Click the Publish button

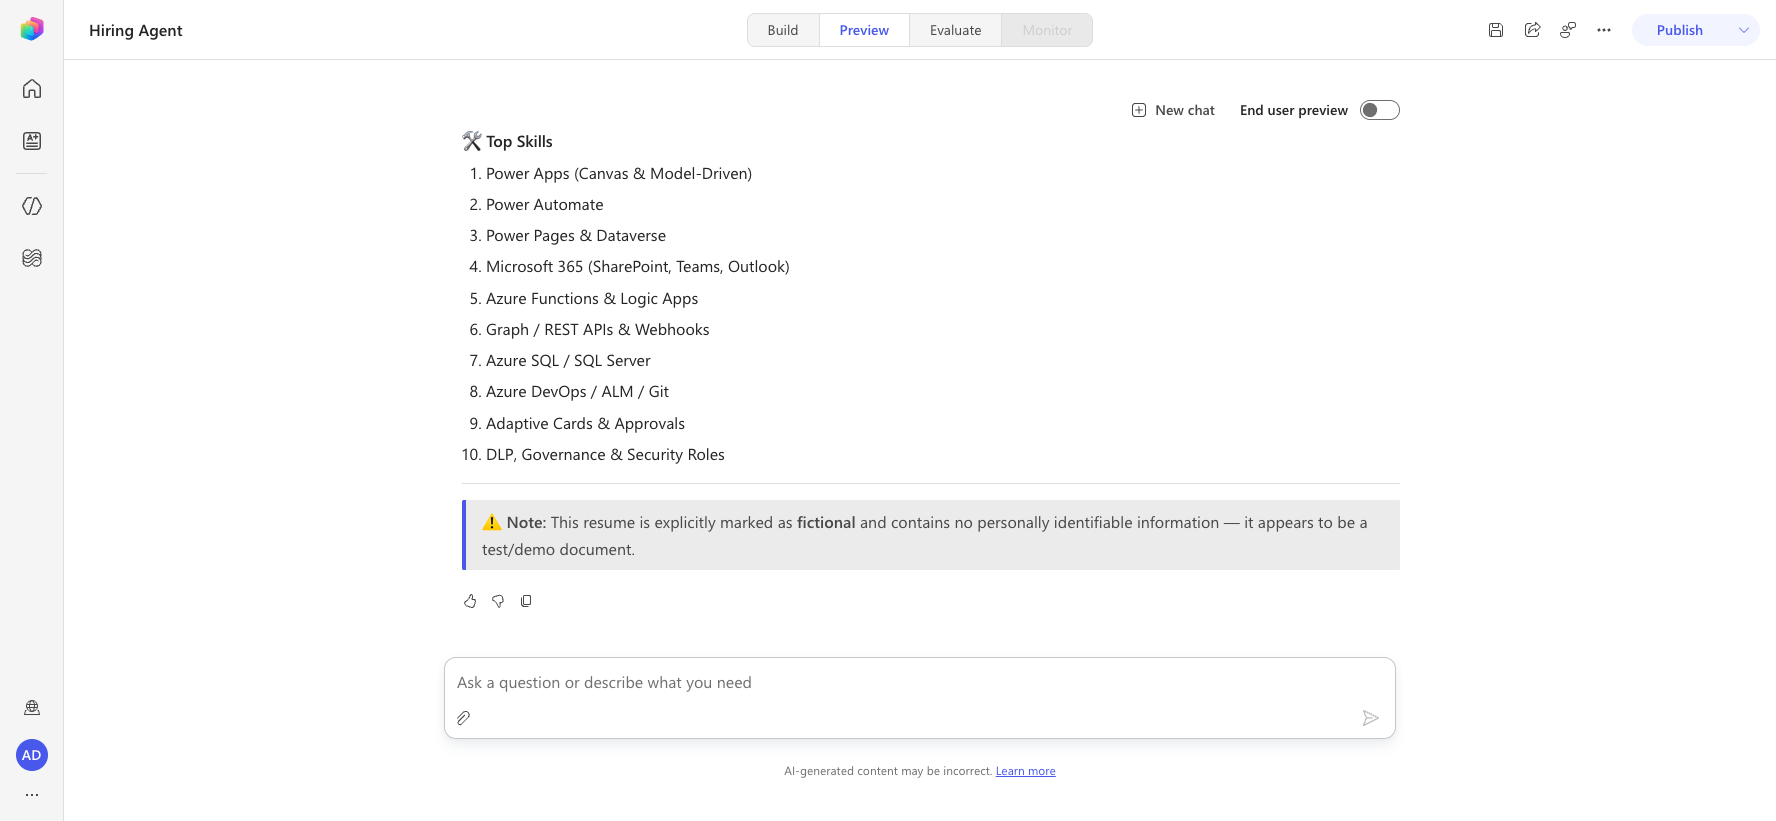(1680, 30)
